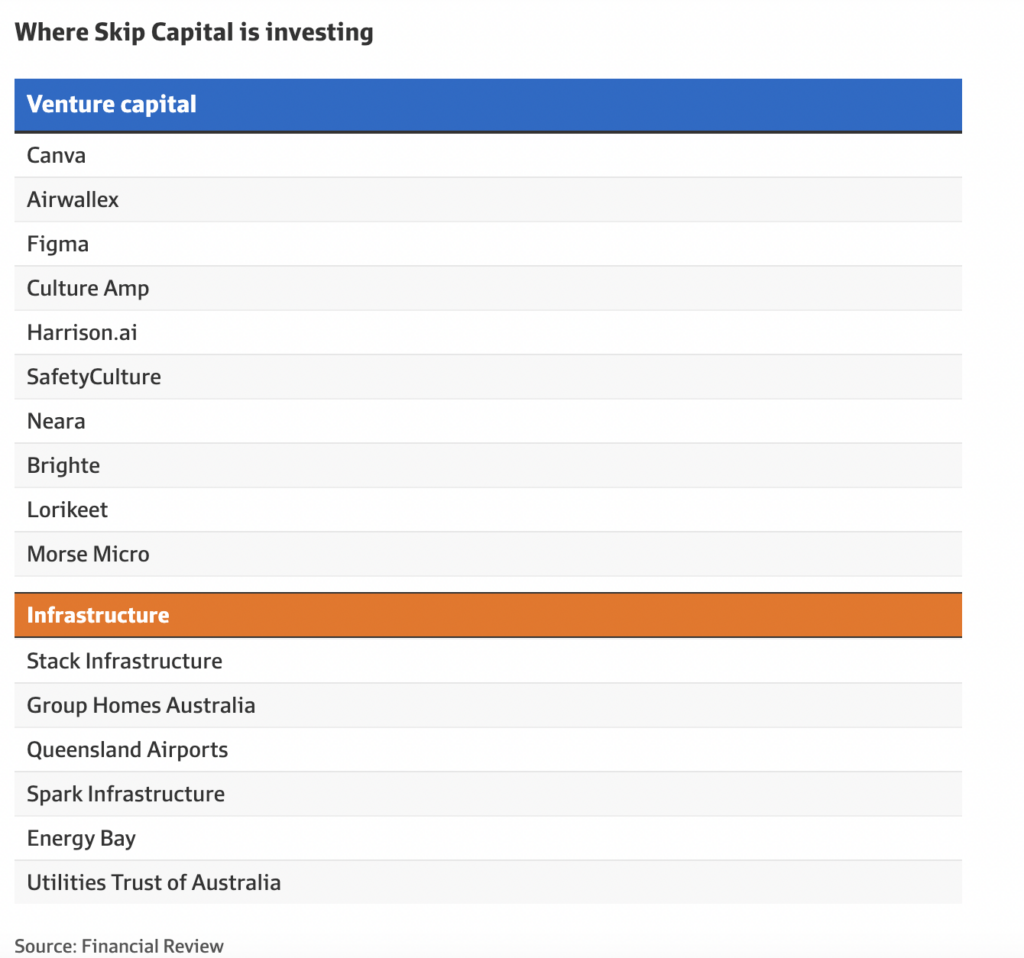Select Brighte in the venture list
The width and height of the screenshot is (1024, 958).
point(63,465)
